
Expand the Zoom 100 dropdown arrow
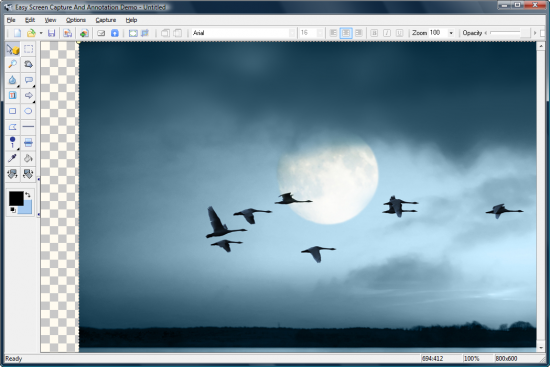451,33
